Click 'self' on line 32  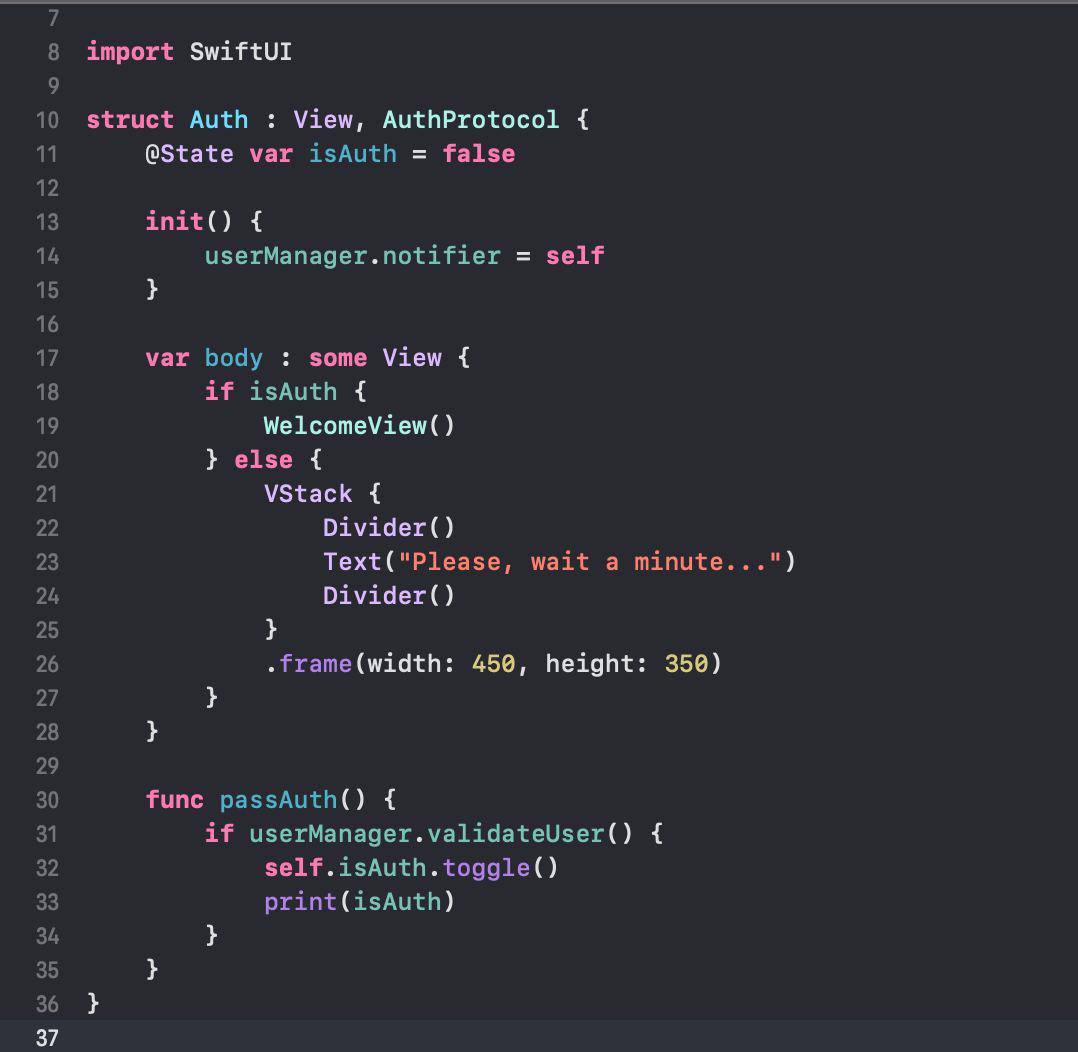pyautogui.click(x=293, y=868)
